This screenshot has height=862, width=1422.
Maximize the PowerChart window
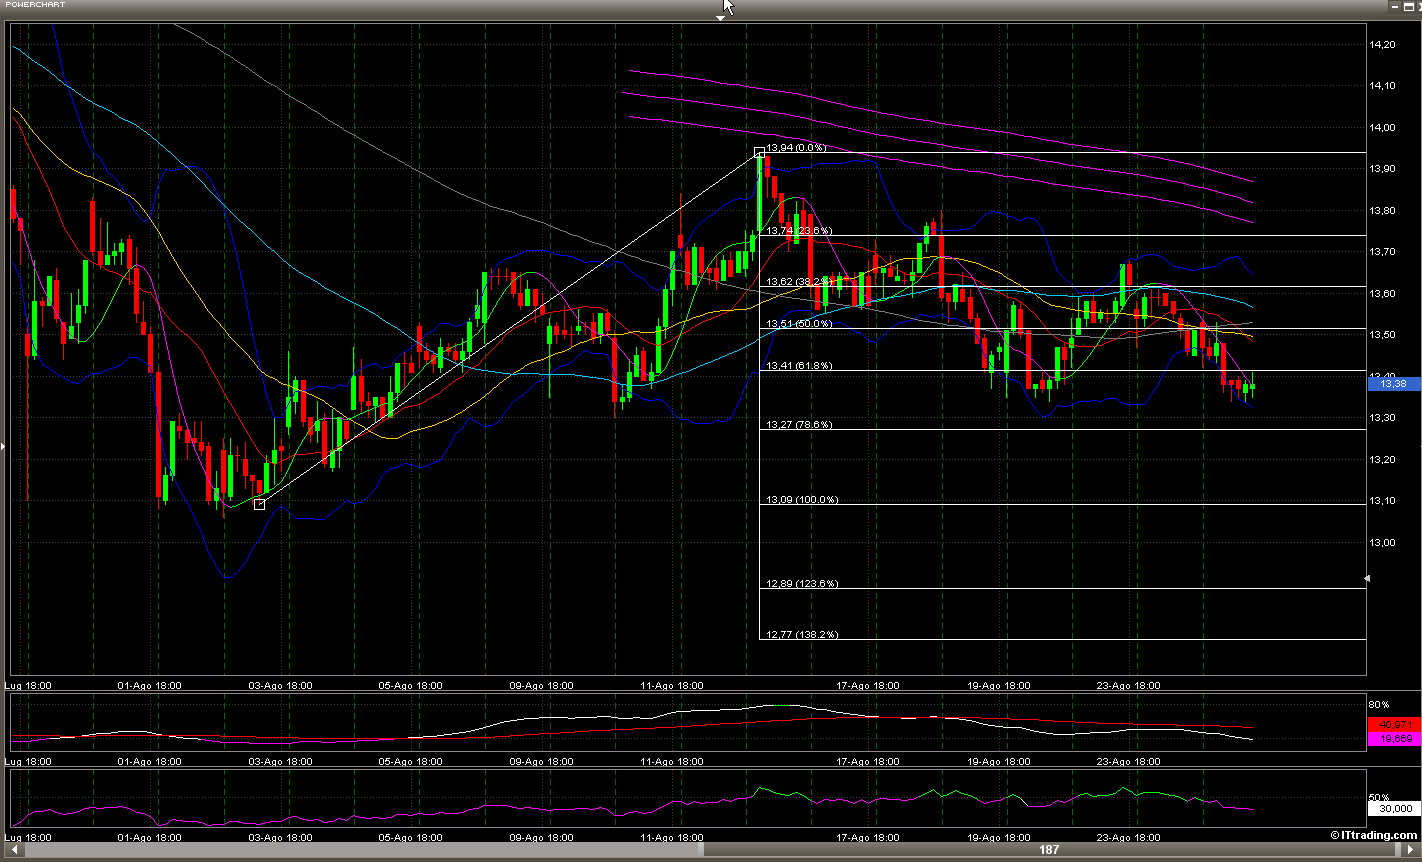tap(1408, 5)
